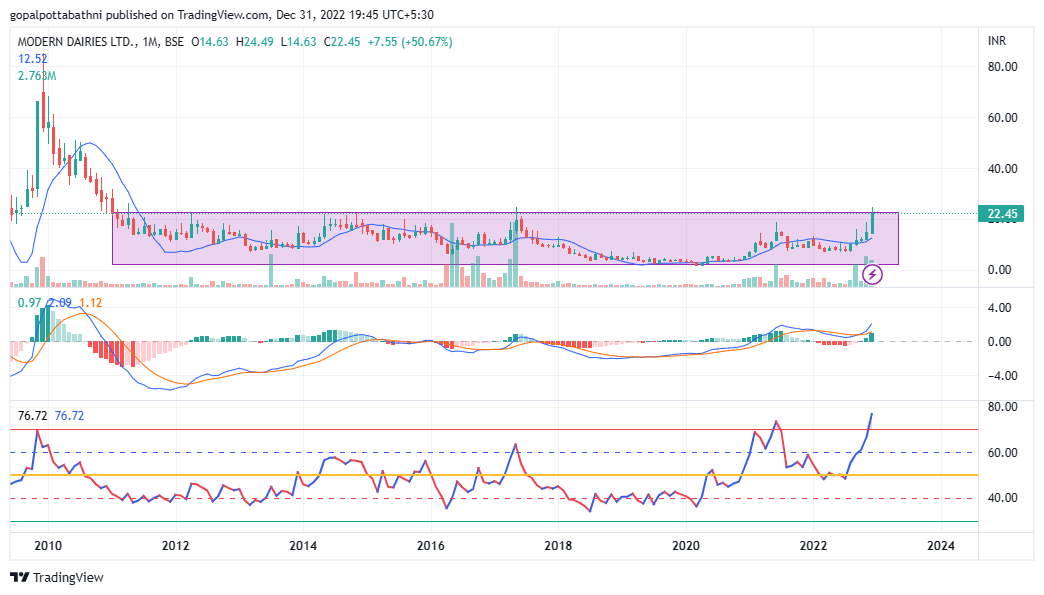Click the 60.00 price axis label

tap(1002, 118)
